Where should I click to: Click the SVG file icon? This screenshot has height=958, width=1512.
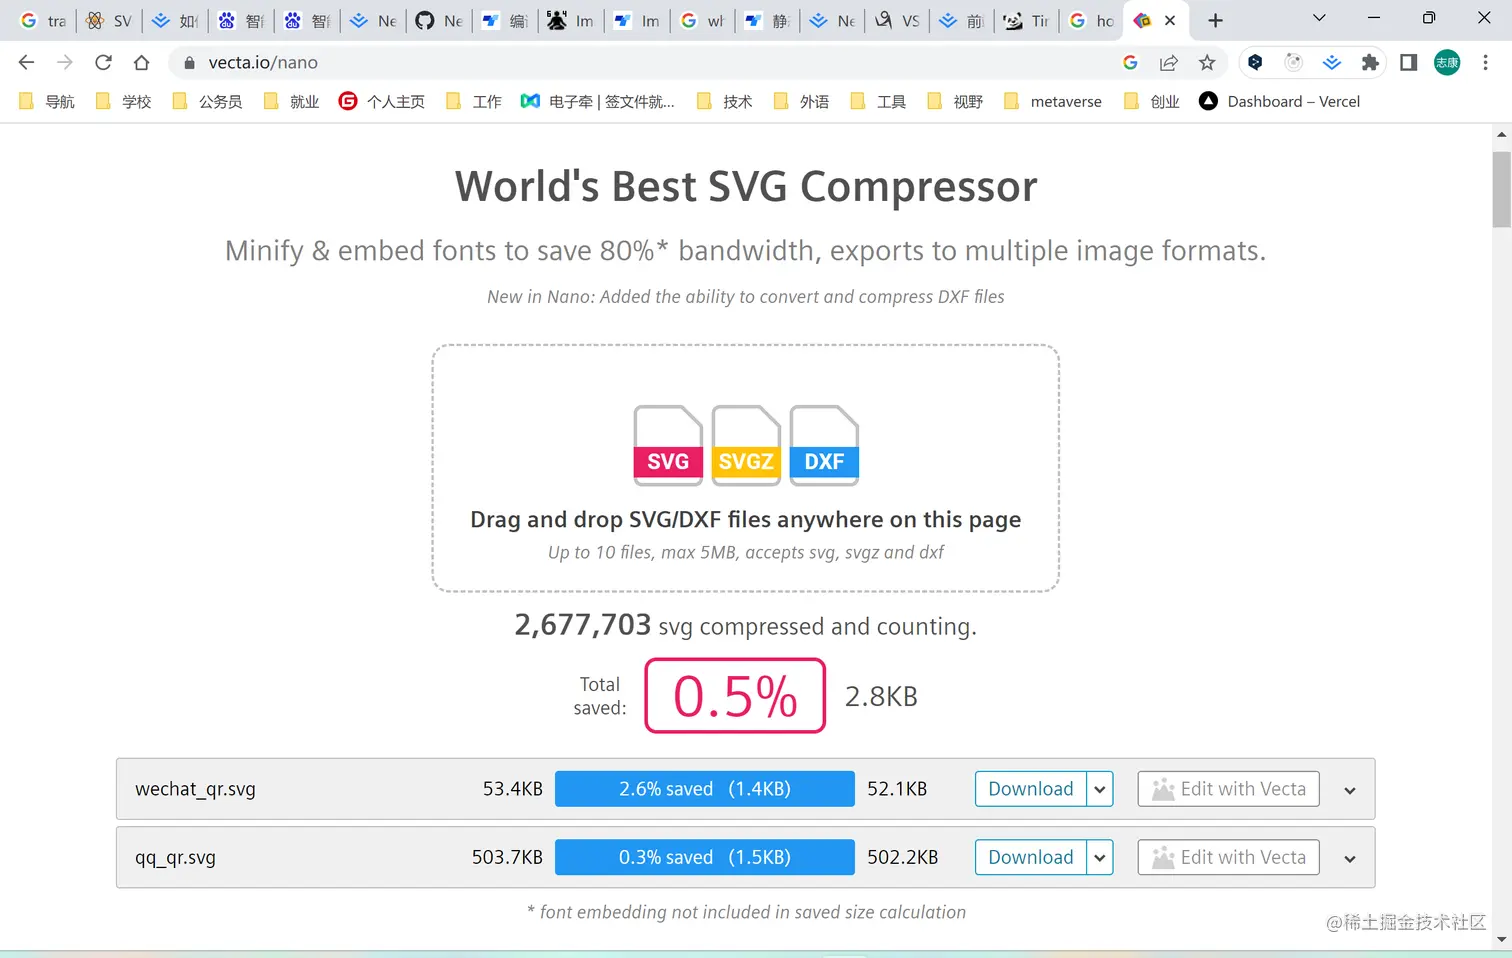point(667,445)
